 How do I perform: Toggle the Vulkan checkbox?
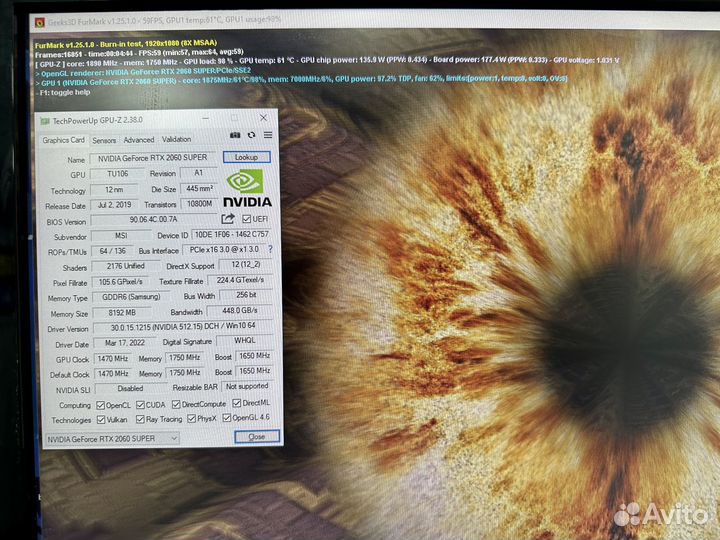[x=101, y=420]
